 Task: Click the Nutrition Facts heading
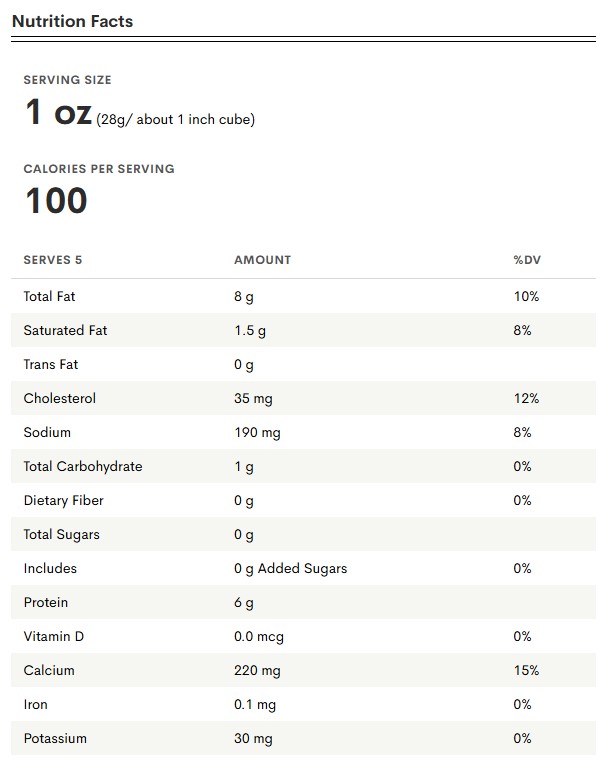pyautogui.click(x=72, y=21)
